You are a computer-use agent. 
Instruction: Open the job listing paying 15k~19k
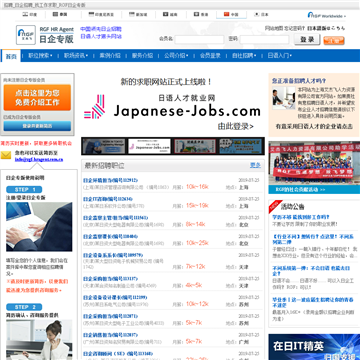[108, 199]
